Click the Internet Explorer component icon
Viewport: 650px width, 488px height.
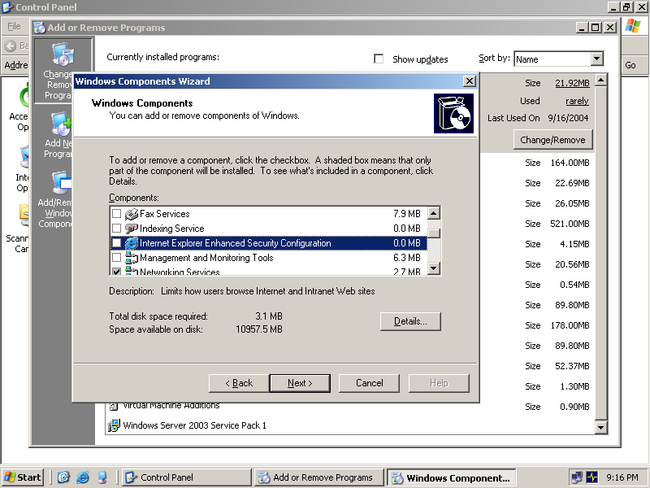point(131,243)
